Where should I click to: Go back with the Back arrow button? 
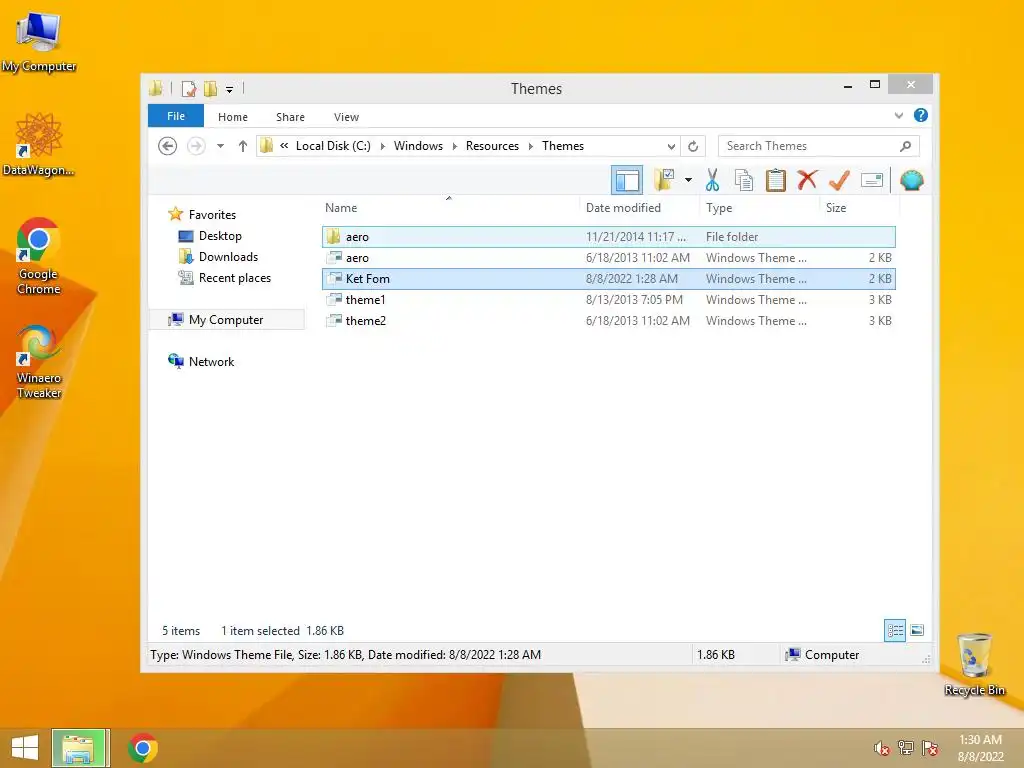(x=167, y=146)
